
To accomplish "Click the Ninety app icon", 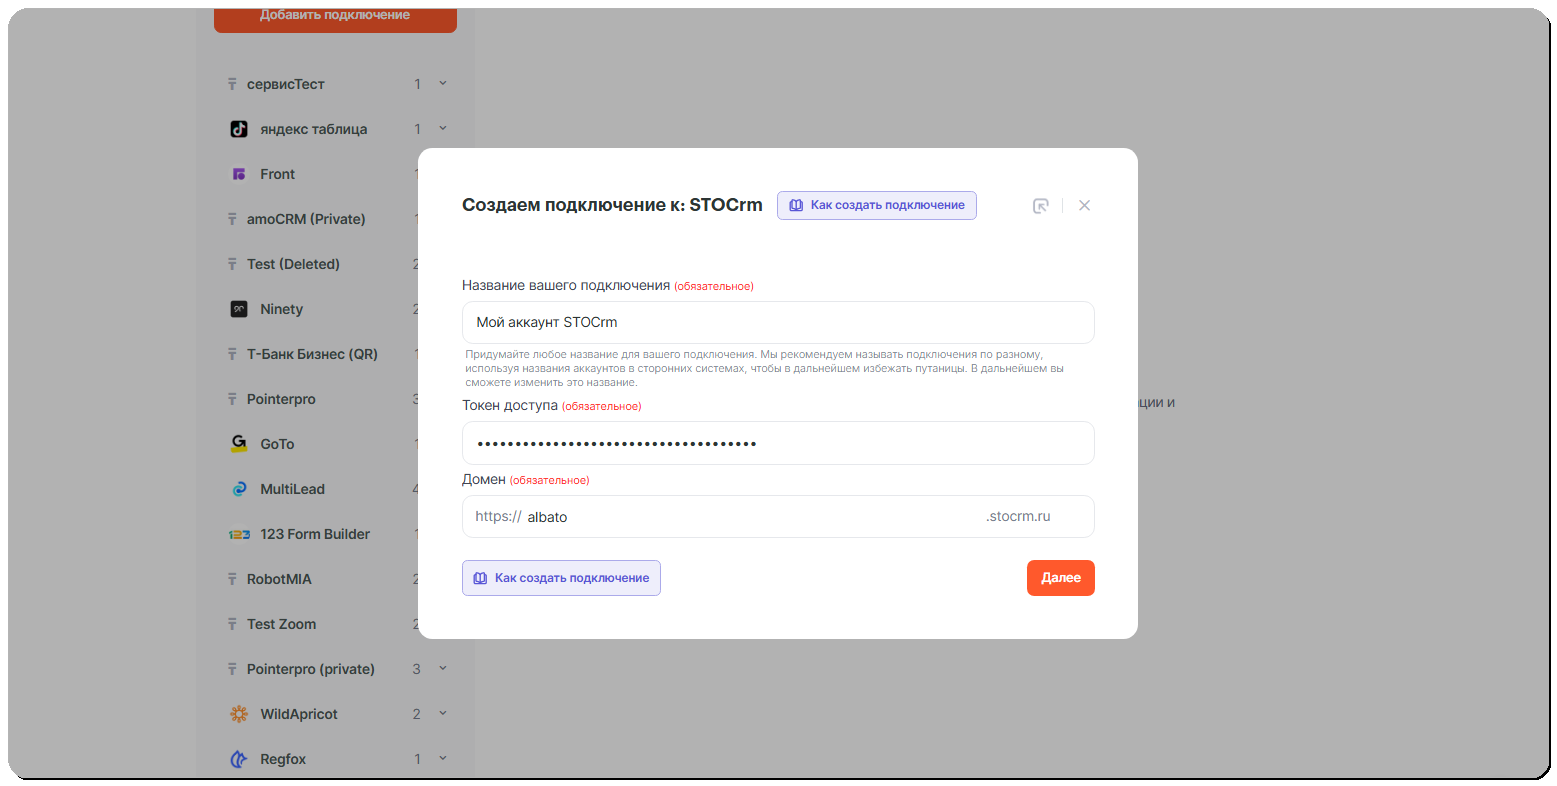I will 238,308.
